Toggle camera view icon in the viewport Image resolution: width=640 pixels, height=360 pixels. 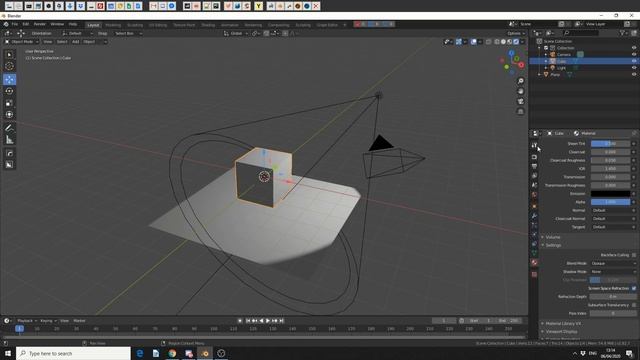pos(520,101)
